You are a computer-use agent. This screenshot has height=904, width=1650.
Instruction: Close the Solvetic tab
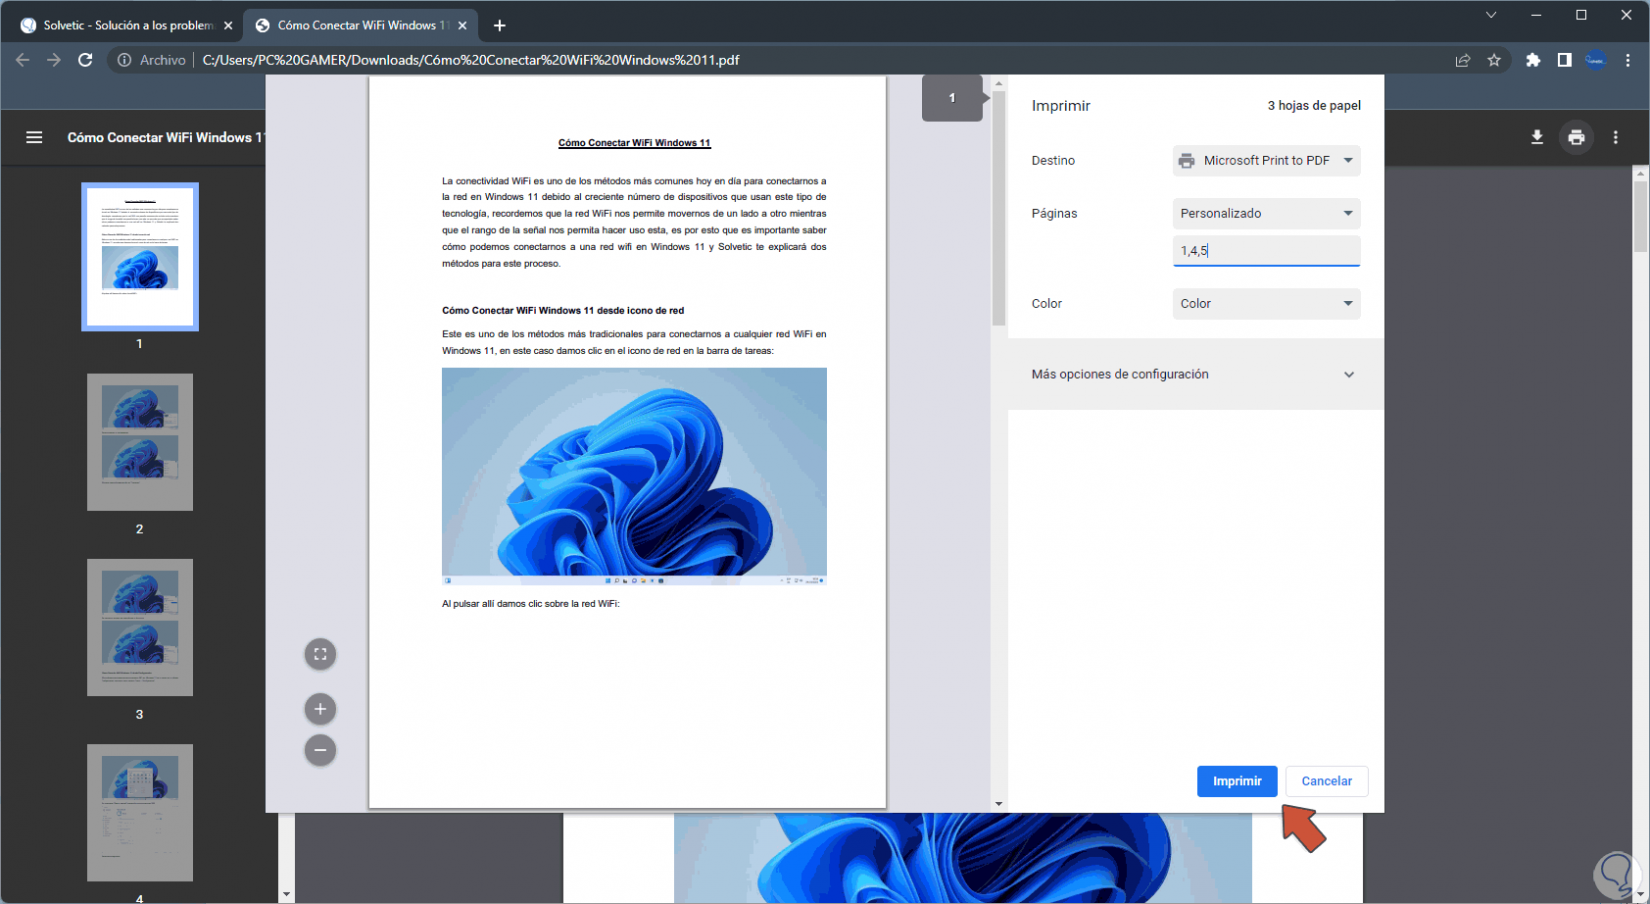pyautogui.click(x=228, y=25)
